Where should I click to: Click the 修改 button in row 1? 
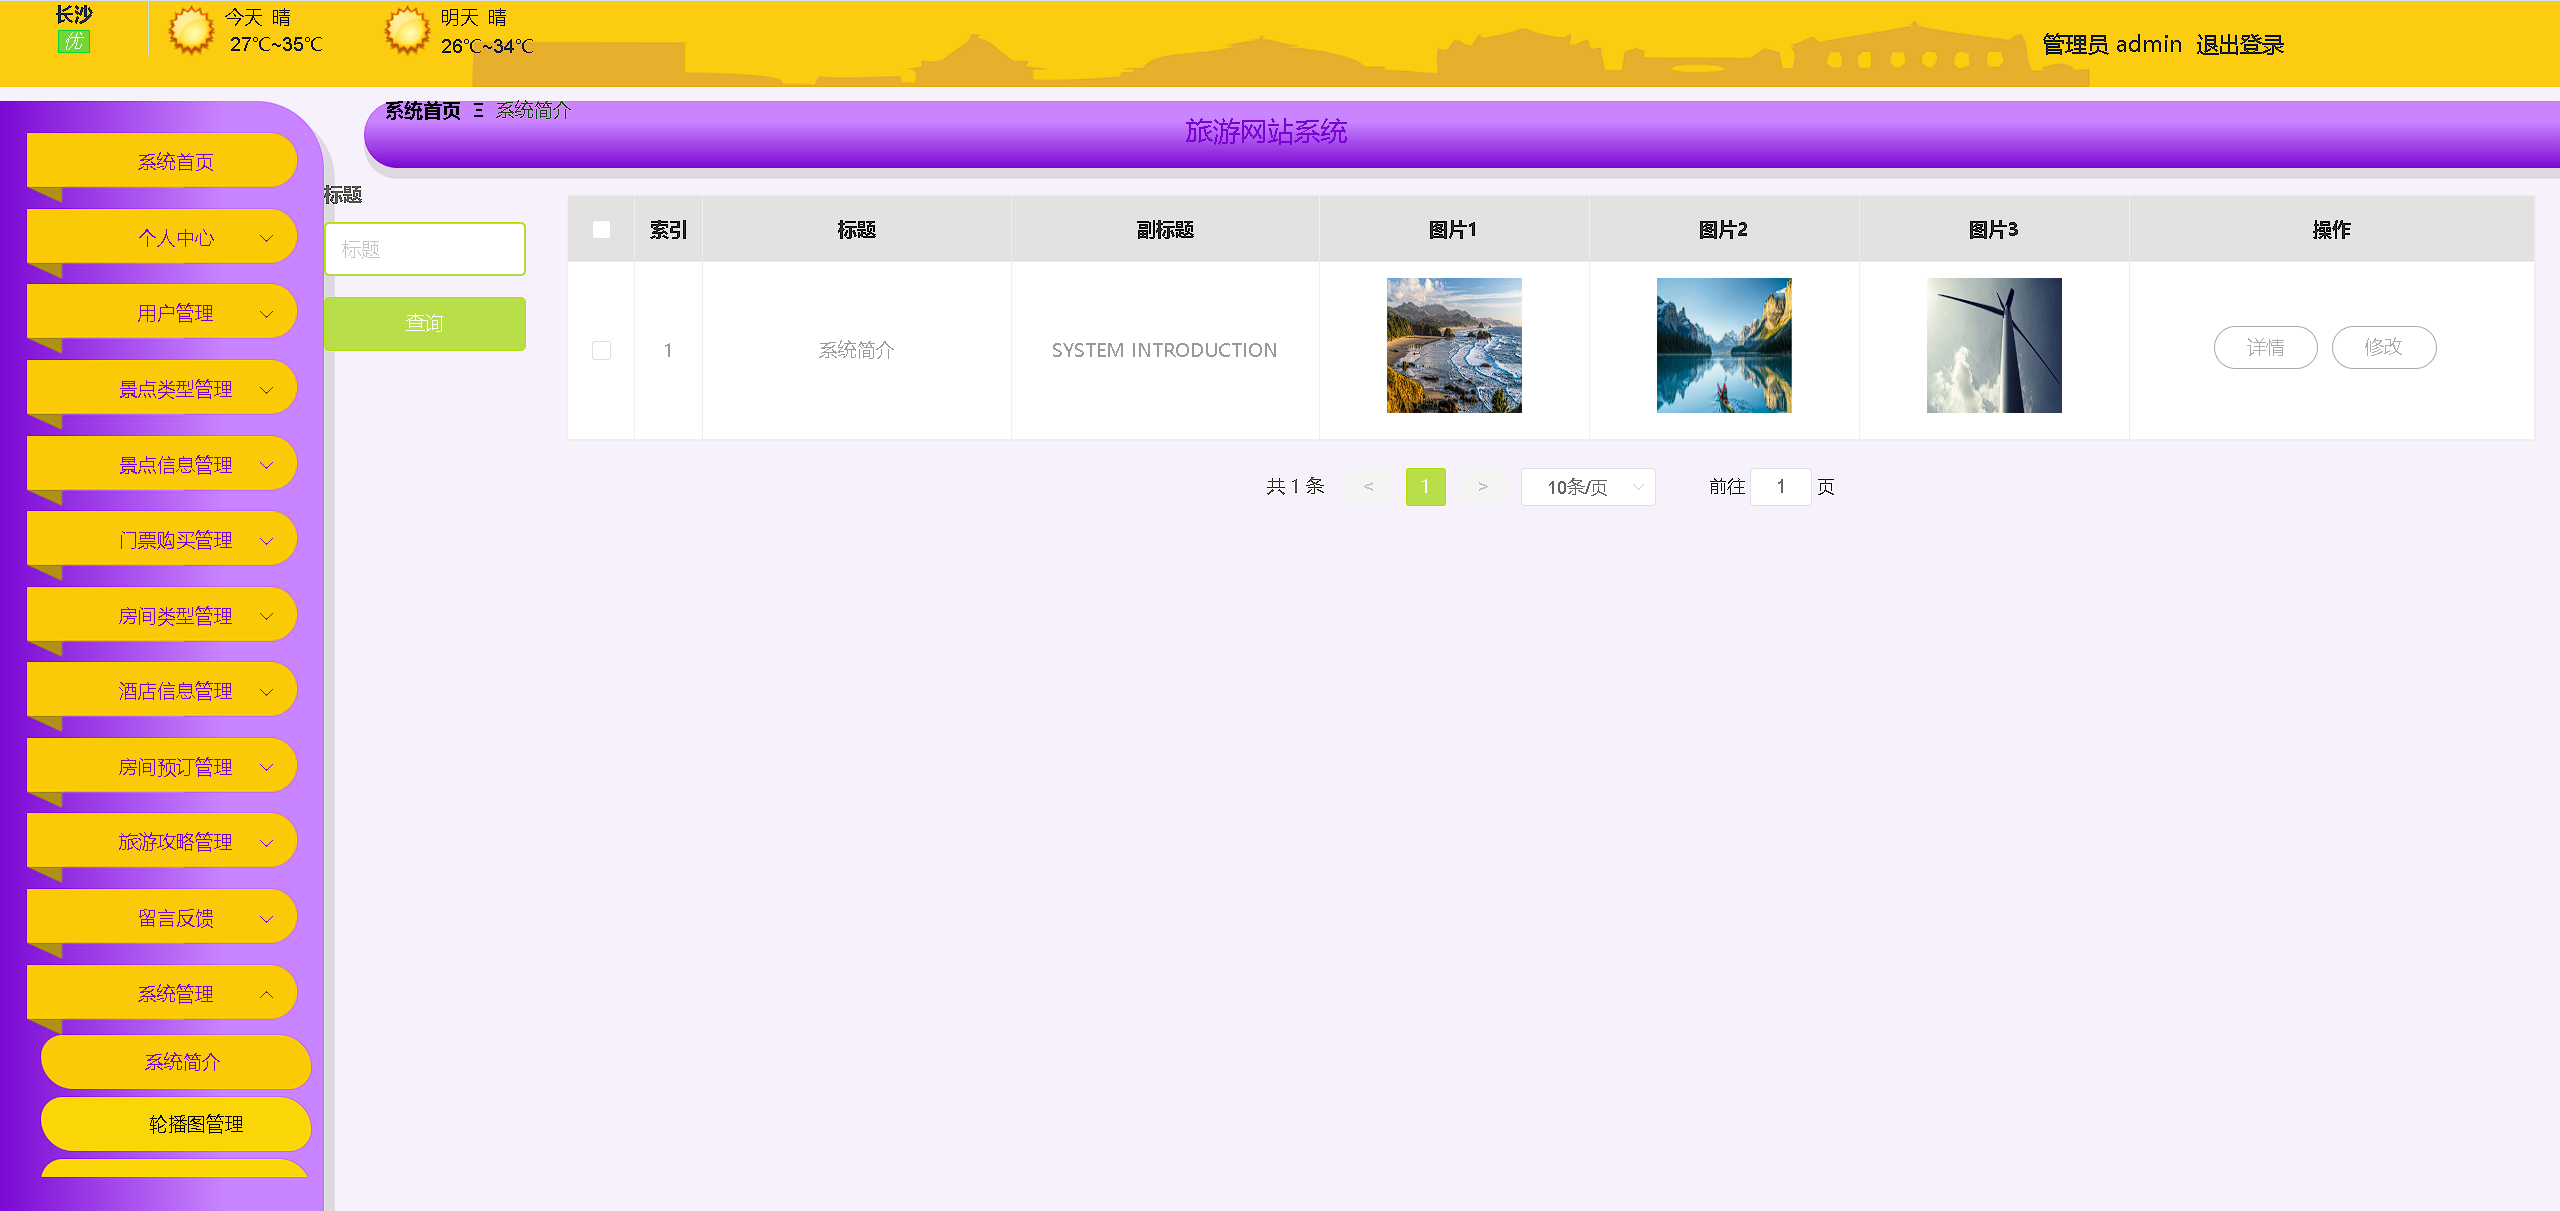point(2383,347)
